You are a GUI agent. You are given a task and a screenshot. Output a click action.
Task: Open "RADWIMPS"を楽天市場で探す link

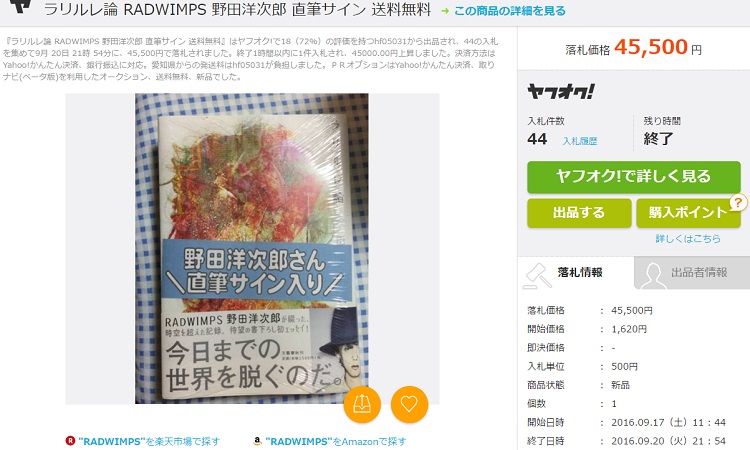click(x=149, y=441)
